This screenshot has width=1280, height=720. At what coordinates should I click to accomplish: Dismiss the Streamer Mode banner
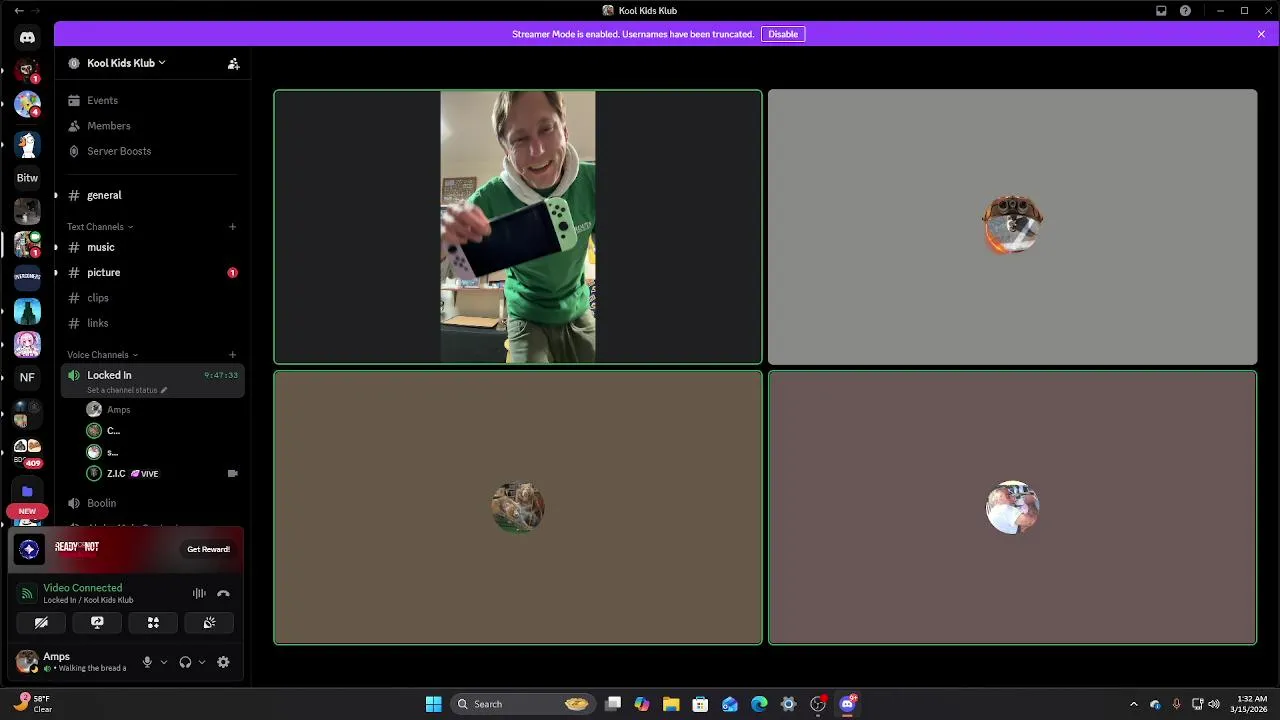(x=1262, y=34)
